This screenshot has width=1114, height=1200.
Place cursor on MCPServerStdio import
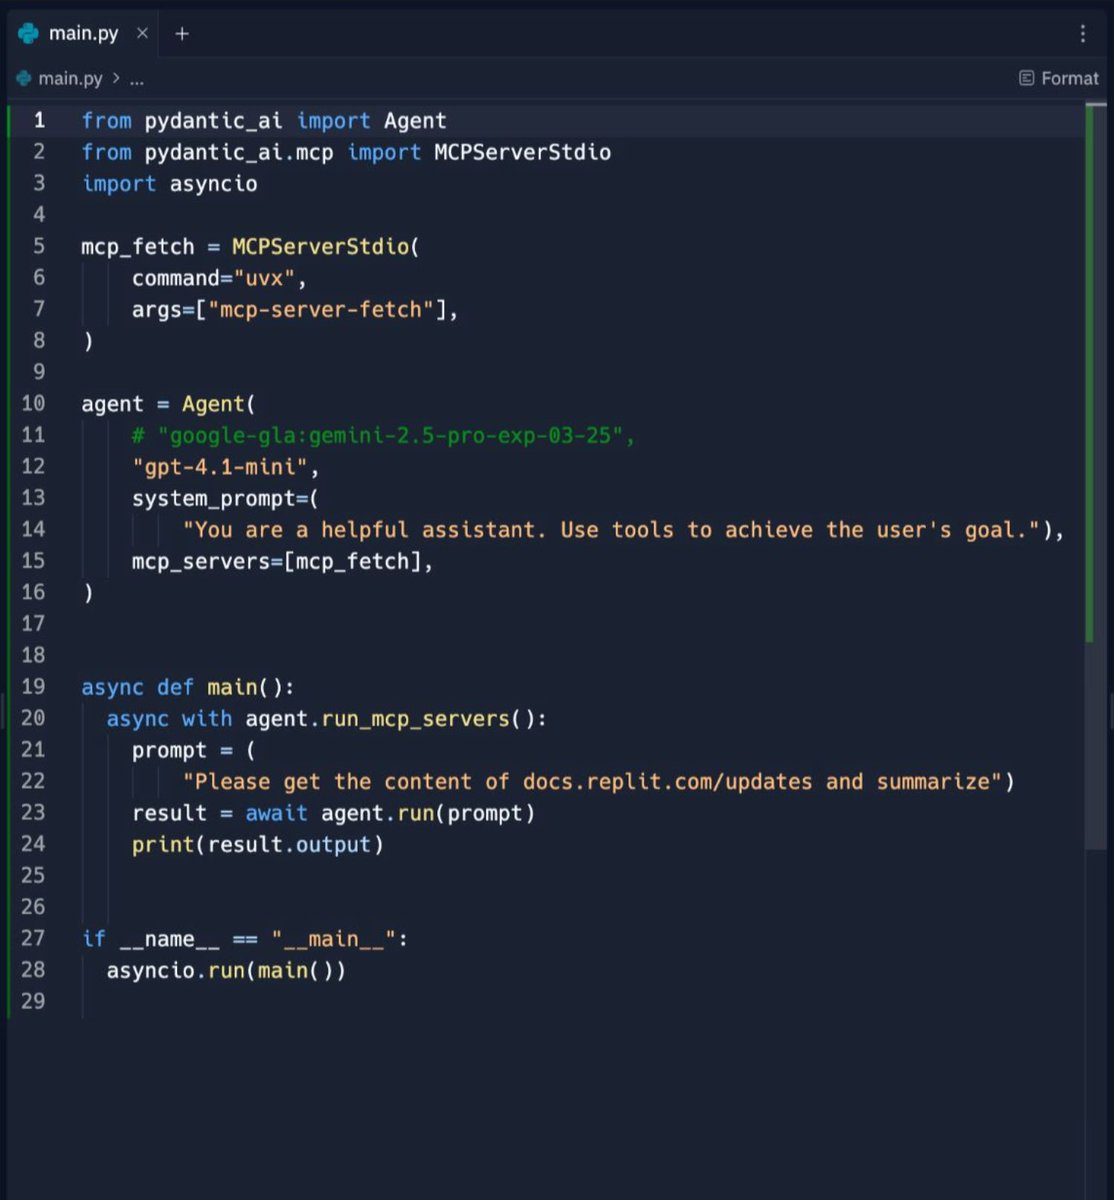(522, 152)
